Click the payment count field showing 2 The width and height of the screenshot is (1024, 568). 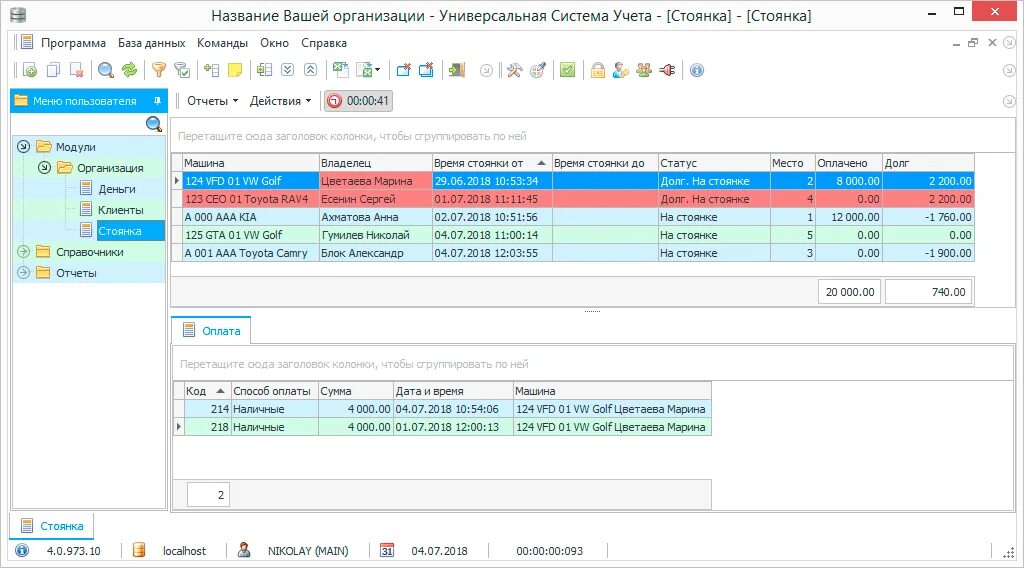click(208, 495)
